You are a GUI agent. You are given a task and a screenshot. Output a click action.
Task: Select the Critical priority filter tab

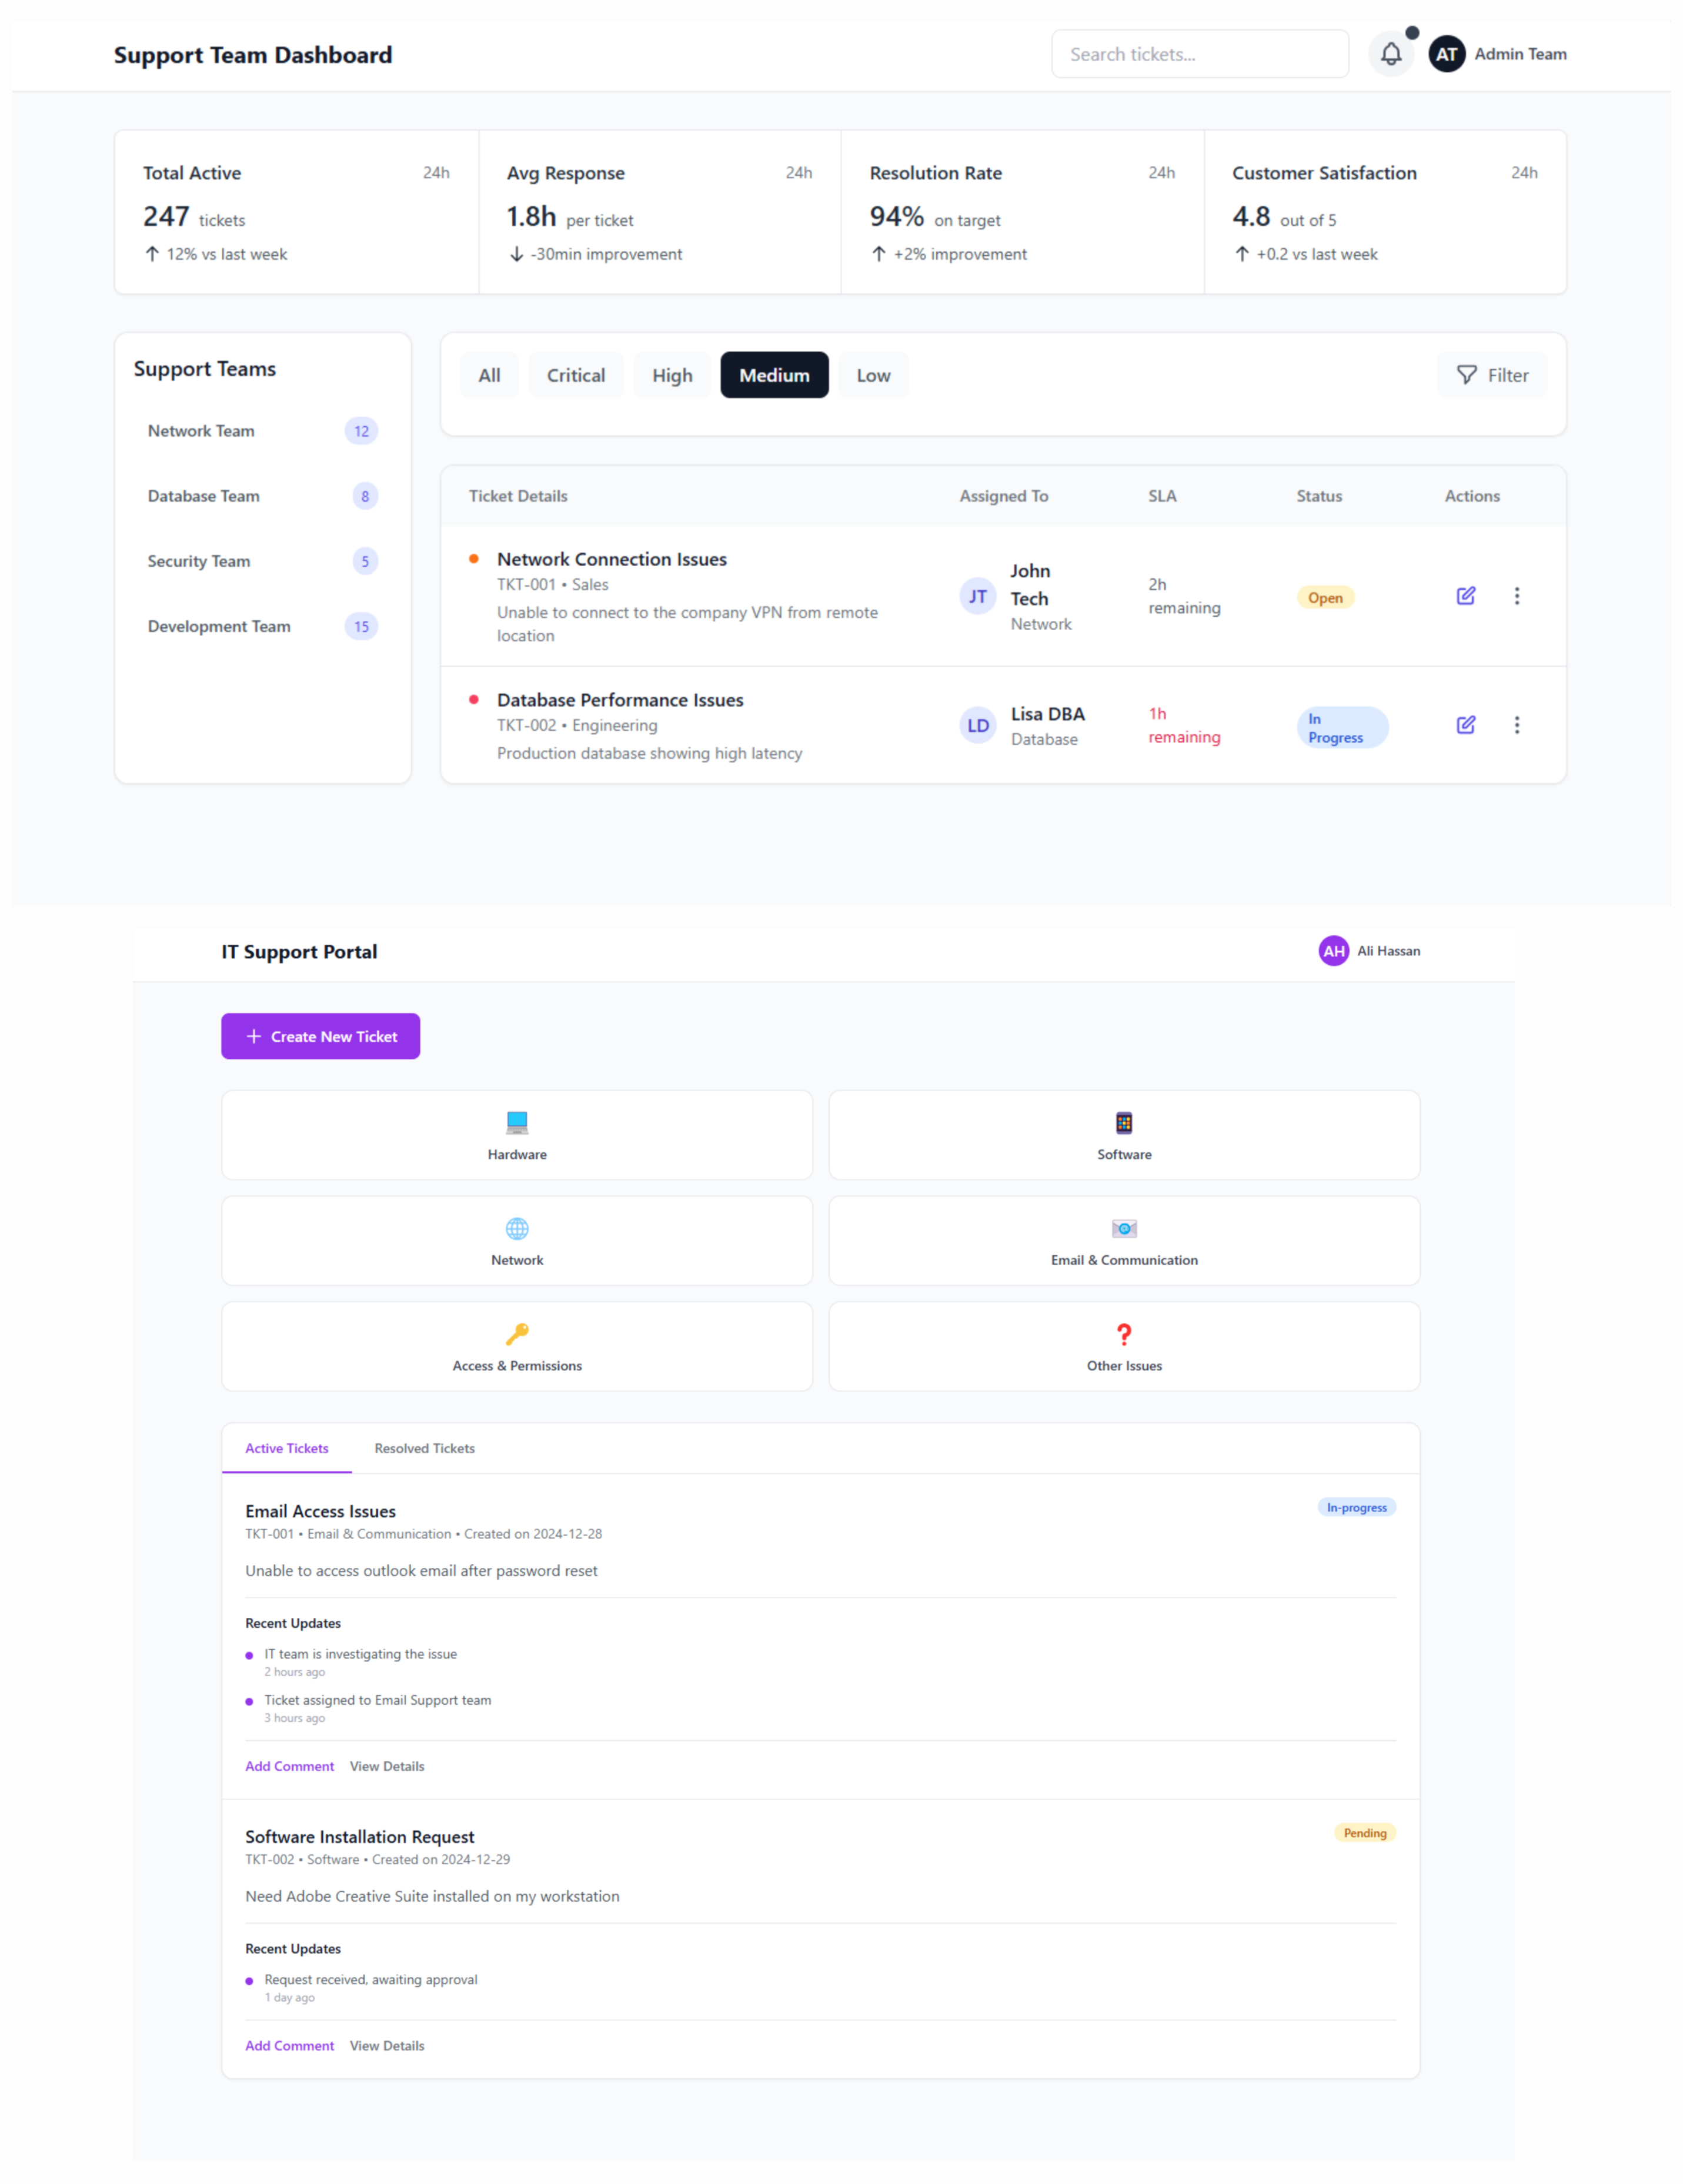click(575, 374)
